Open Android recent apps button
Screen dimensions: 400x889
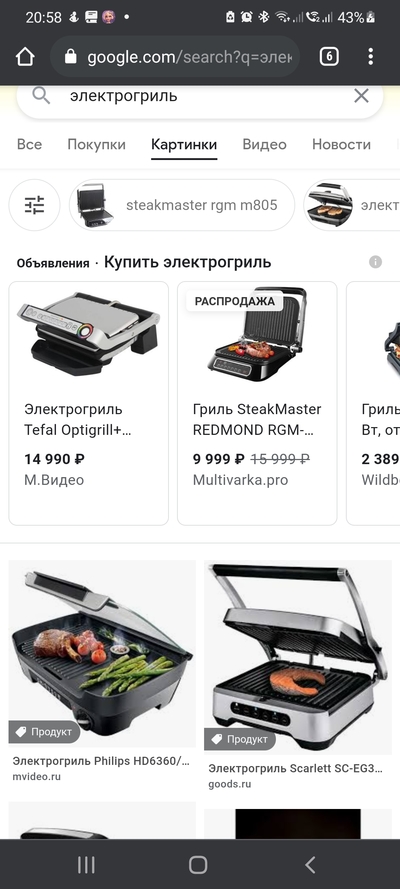86,865
